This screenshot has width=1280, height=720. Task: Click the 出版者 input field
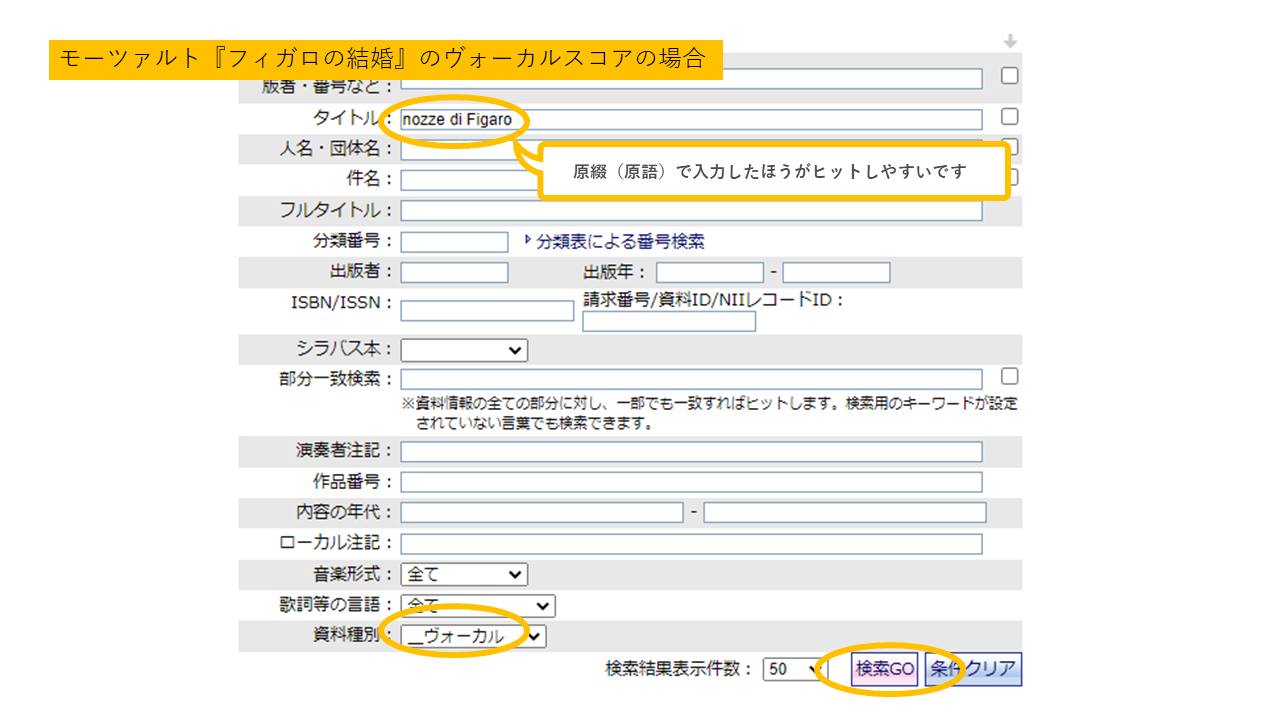tap(455, 273)
